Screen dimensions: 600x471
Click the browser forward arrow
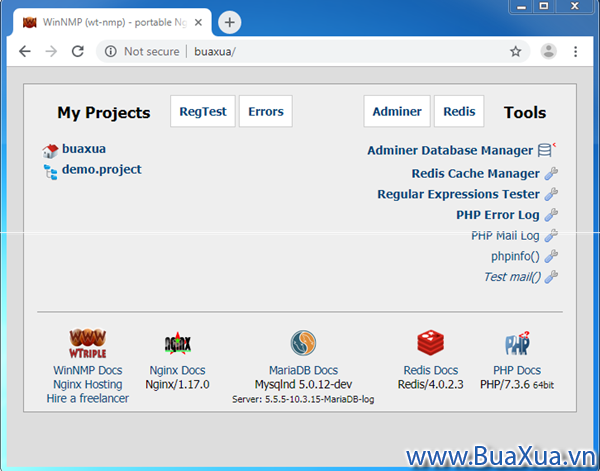[51, 51]
